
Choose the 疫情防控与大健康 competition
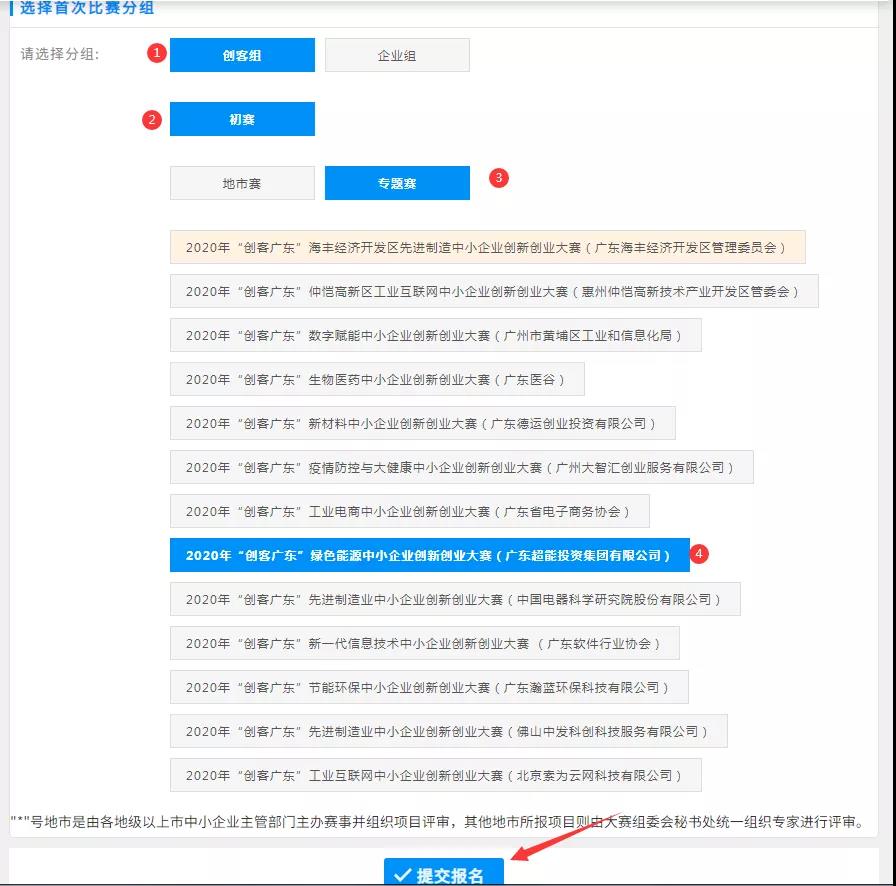(461, 468)
